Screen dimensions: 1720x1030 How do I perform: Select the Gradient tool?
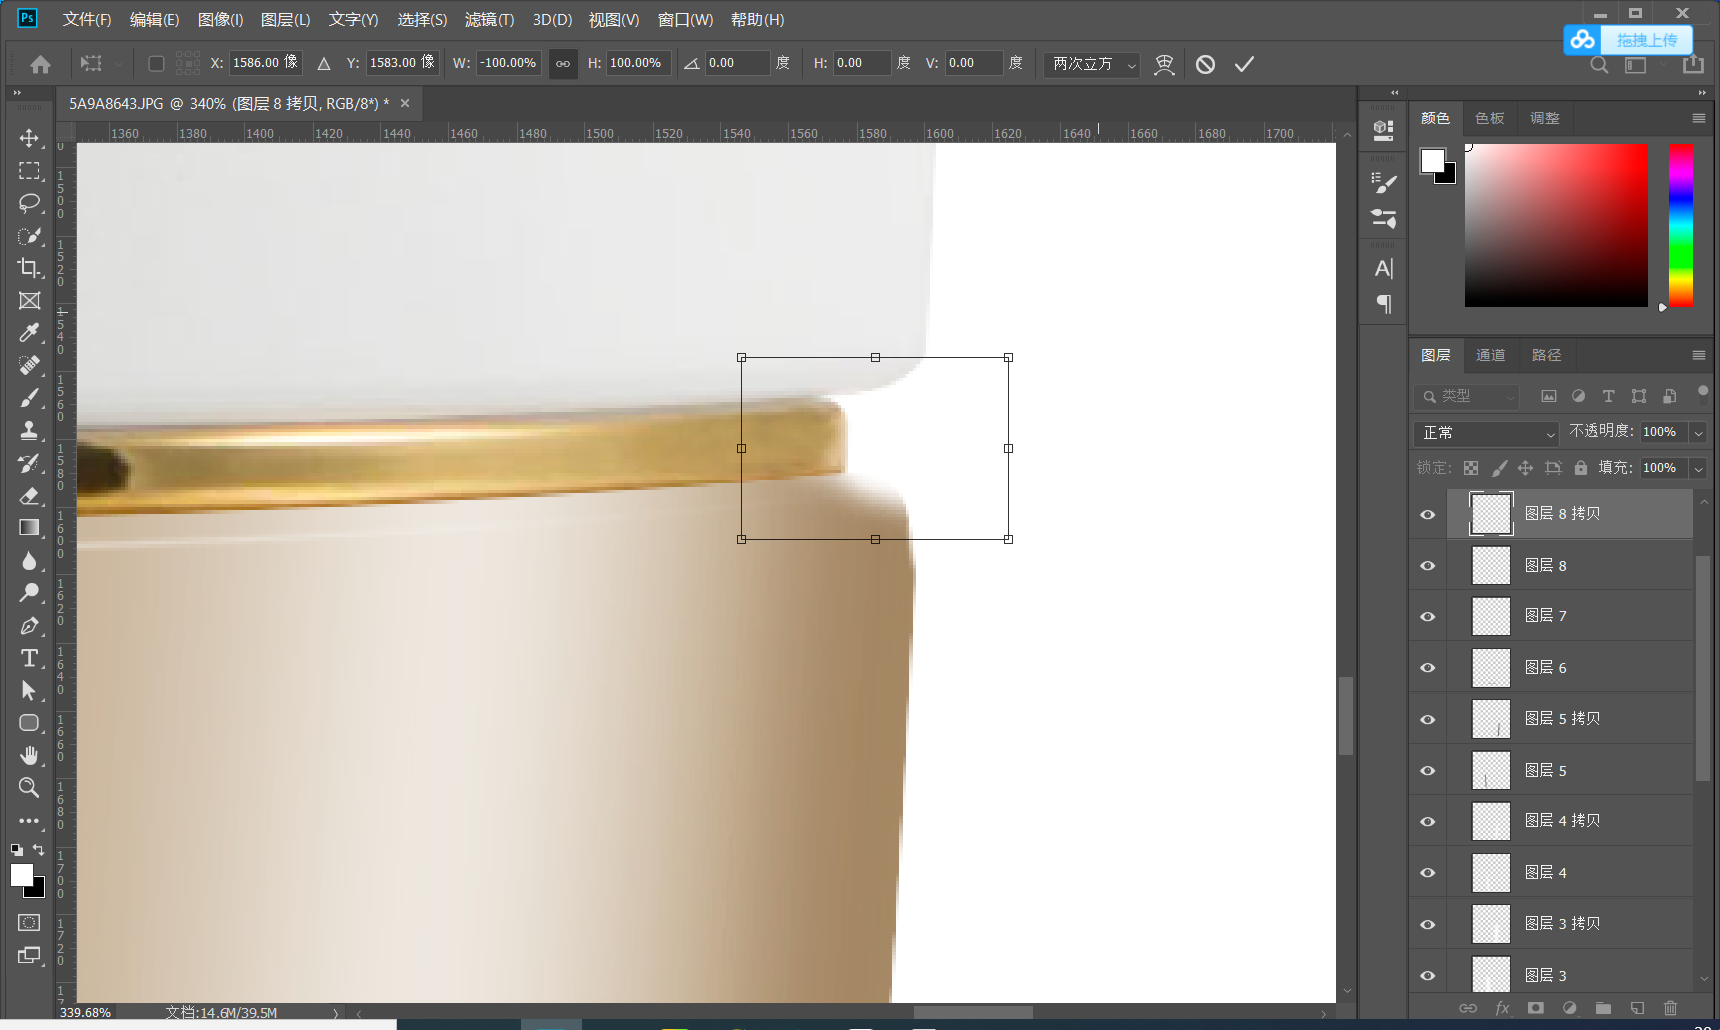pyautogui.click(x=29, y=528)
